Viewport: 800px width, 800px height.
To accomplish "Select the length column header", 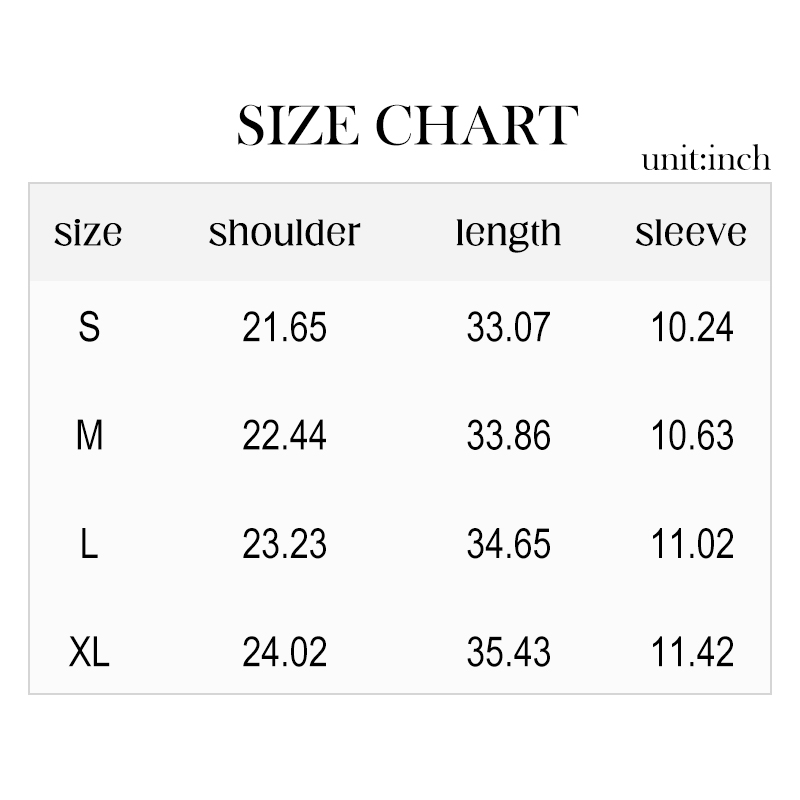I will pos(508,234).
